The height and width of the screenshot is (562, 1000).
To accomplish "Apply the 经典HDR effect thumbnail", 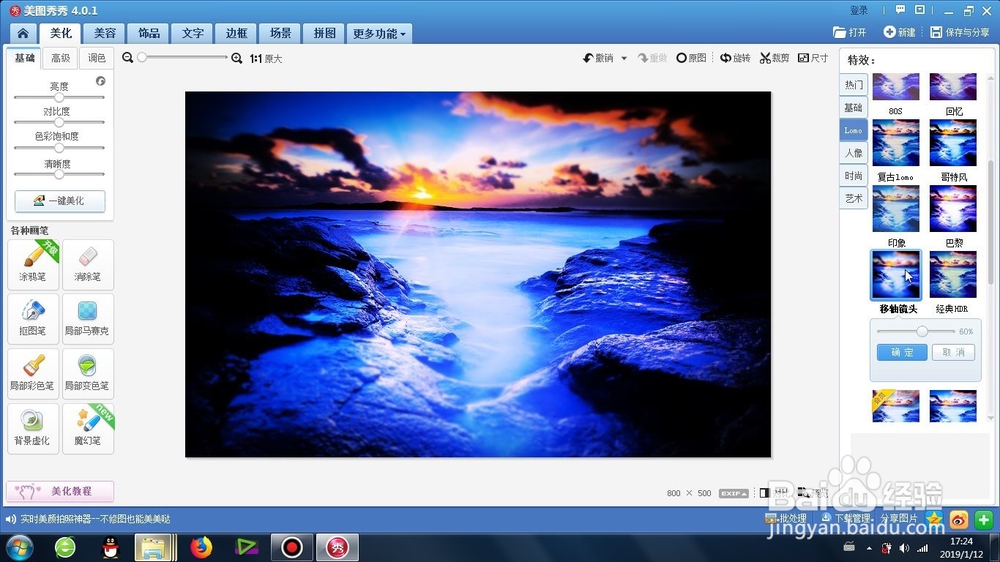I will pyautogui.click(x=953, y=274).
